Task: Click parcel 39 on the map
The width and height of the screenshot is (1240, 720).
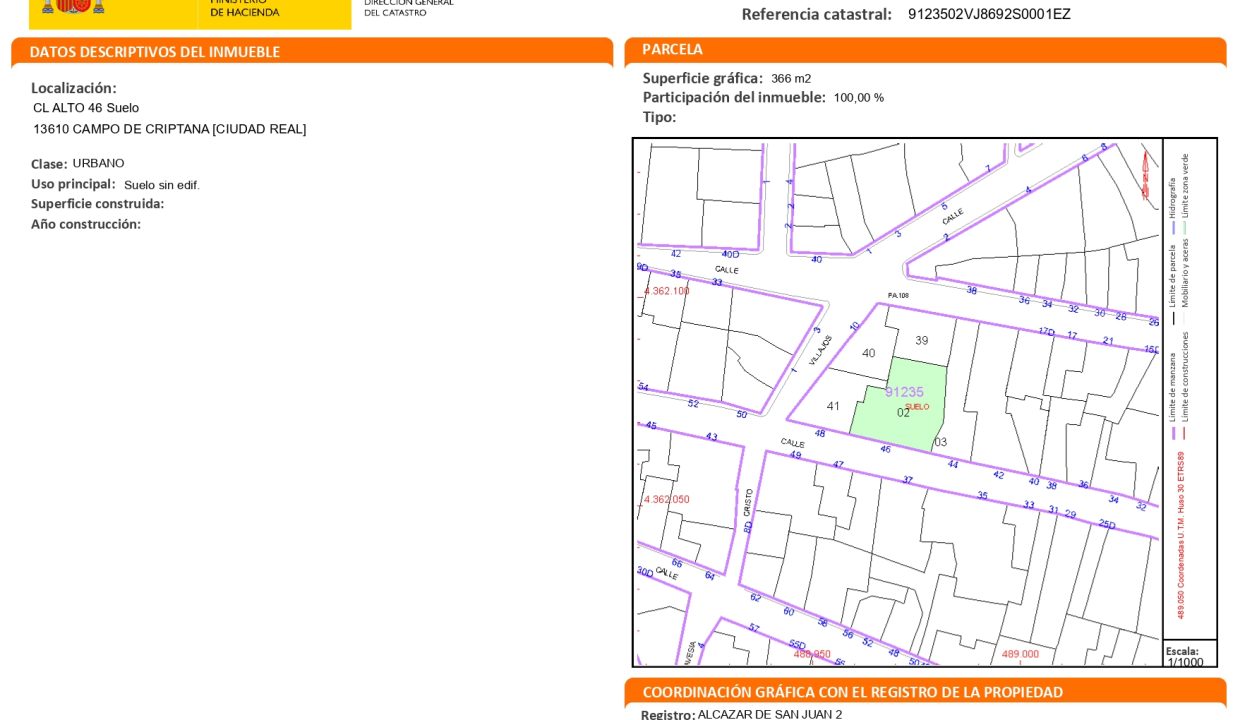Action: (921, 340)
